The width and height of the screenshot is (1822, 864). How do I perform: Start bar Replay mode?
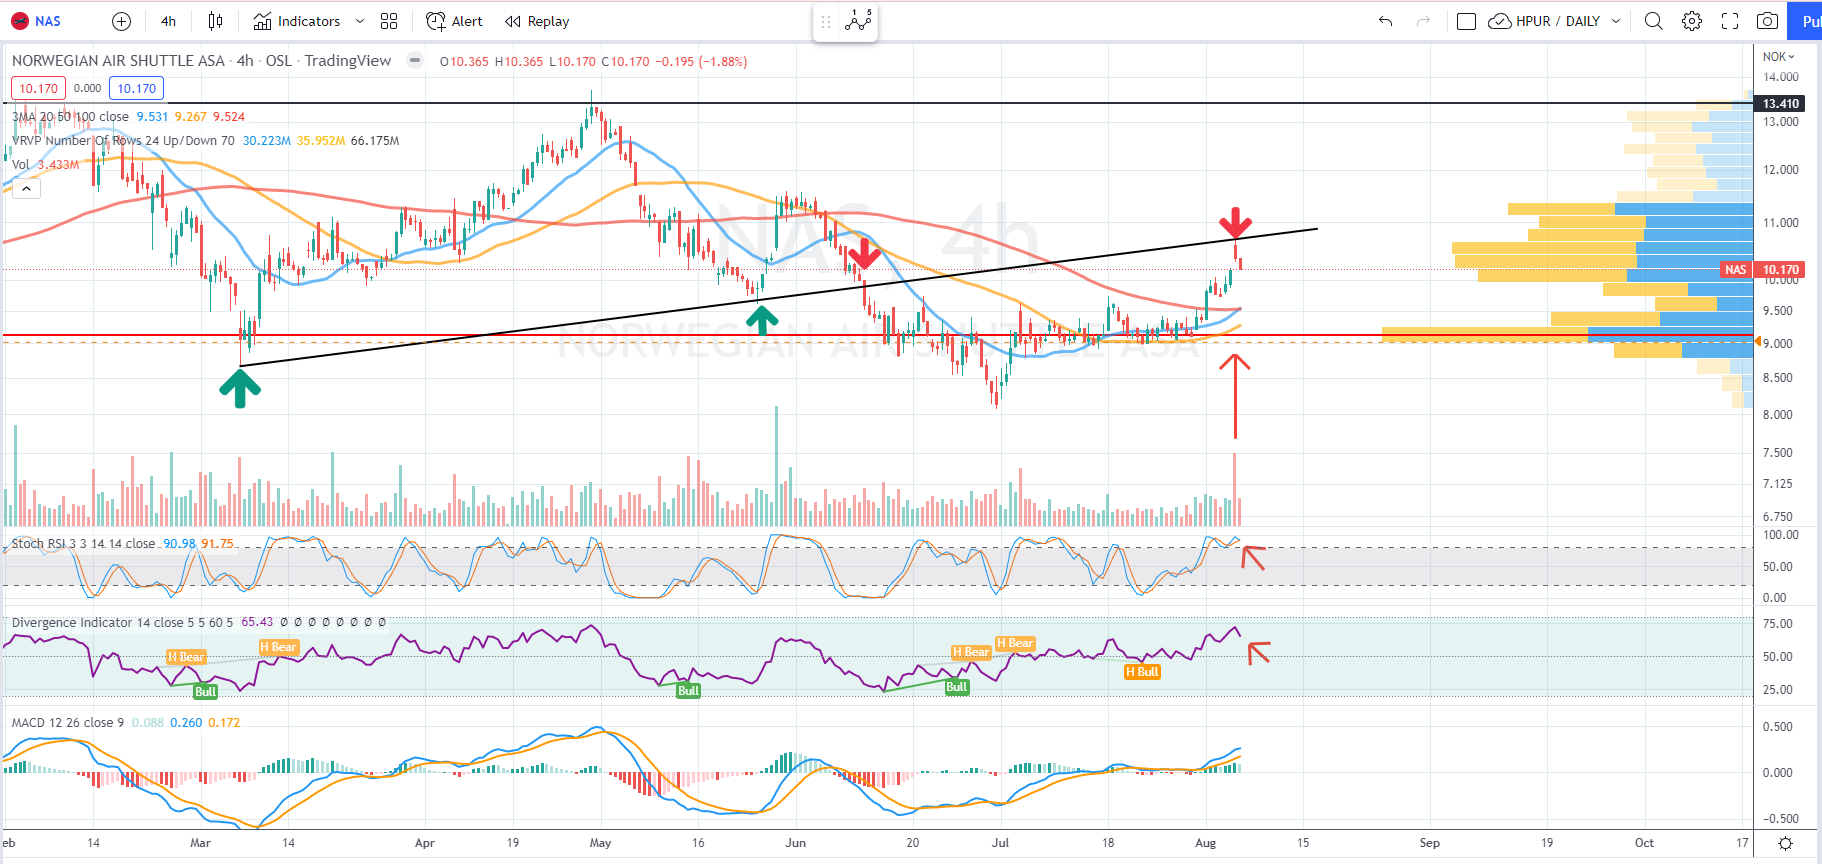(x=537, y=21)
